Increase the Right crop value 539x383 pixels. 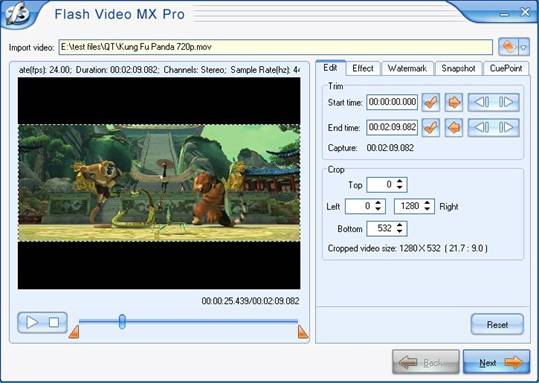coord(427,203)
